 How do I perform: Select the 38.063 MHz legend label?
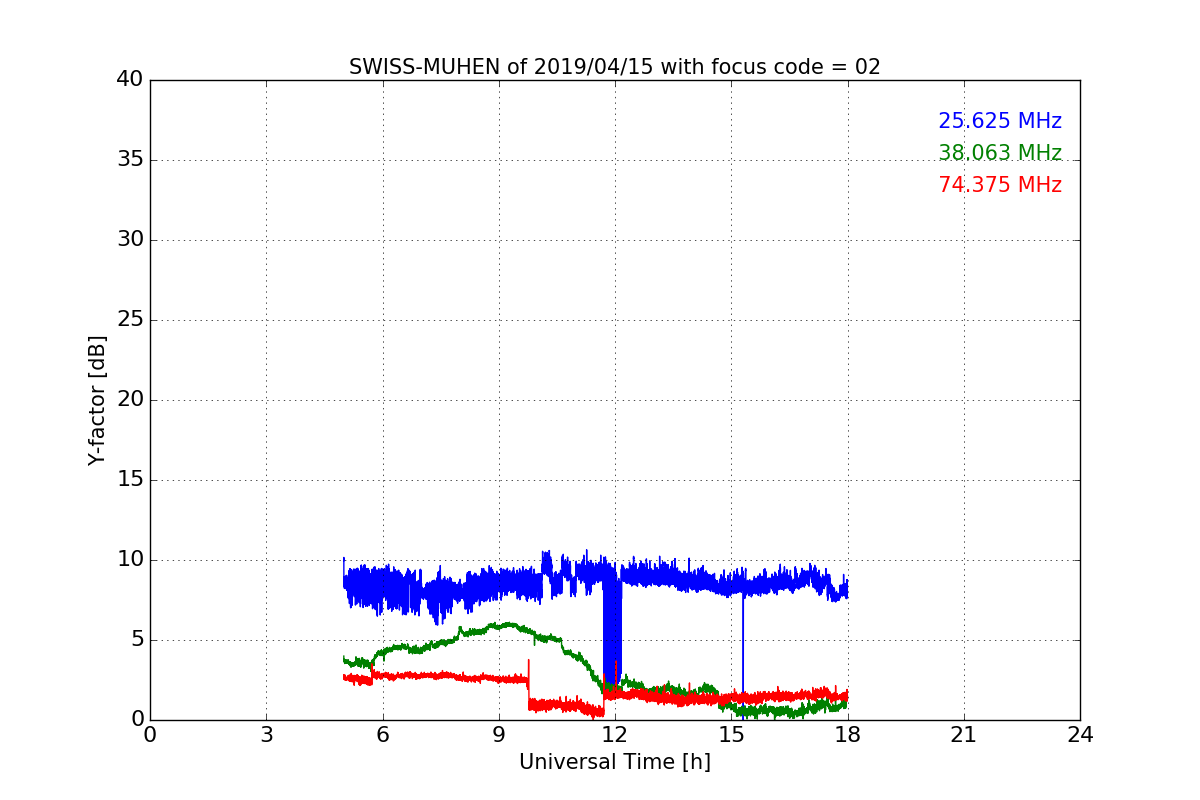[x=1000, y=153]
